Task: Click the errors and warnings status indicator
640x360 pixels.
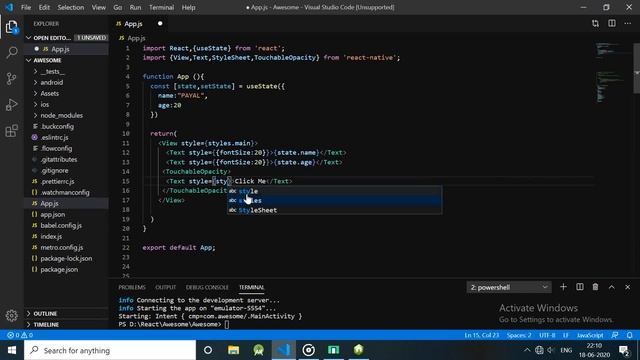Action: coord(20,335)
